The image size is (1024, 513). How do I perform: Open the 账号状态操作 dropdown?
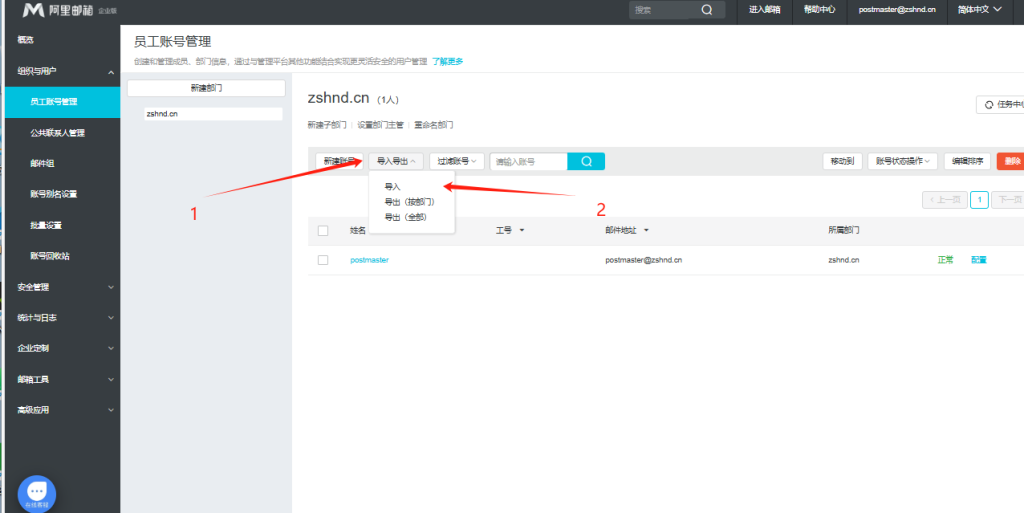coord(902,161)
